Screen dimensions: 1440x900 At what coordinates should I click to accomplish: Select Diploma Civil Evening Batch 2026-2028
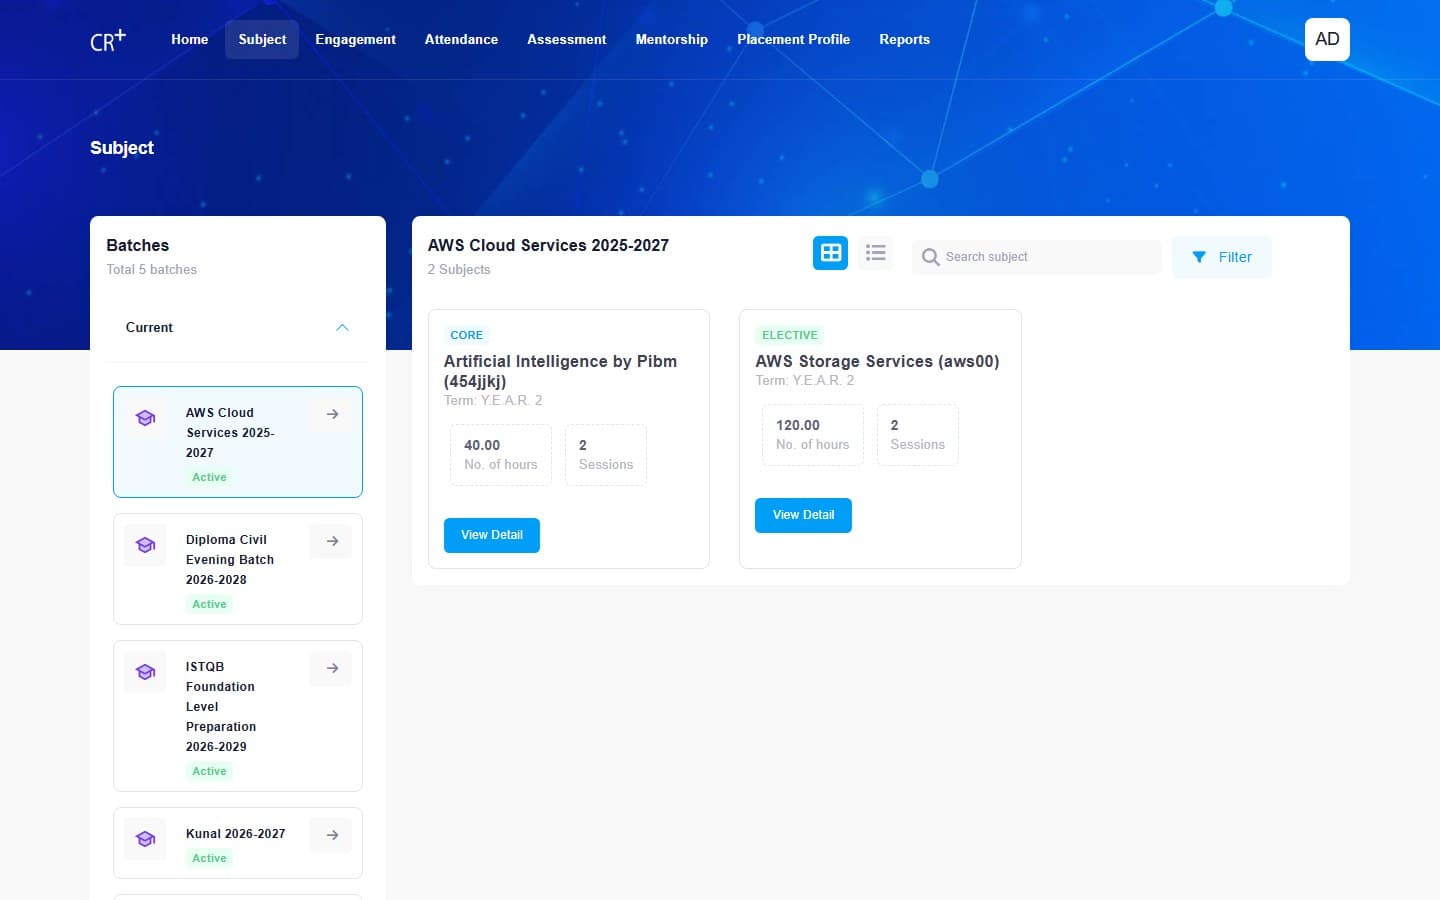(230, 560)
